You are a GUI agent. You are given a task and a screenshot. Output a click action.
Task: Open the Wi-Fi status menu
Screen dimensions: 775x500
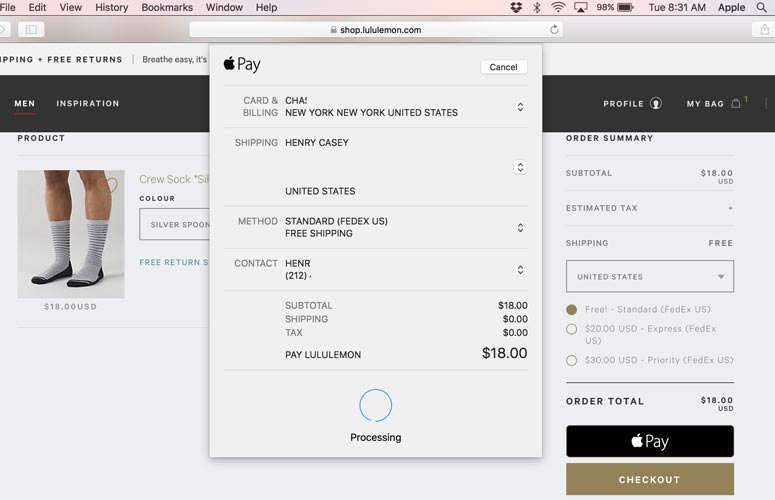pos(558,7)
